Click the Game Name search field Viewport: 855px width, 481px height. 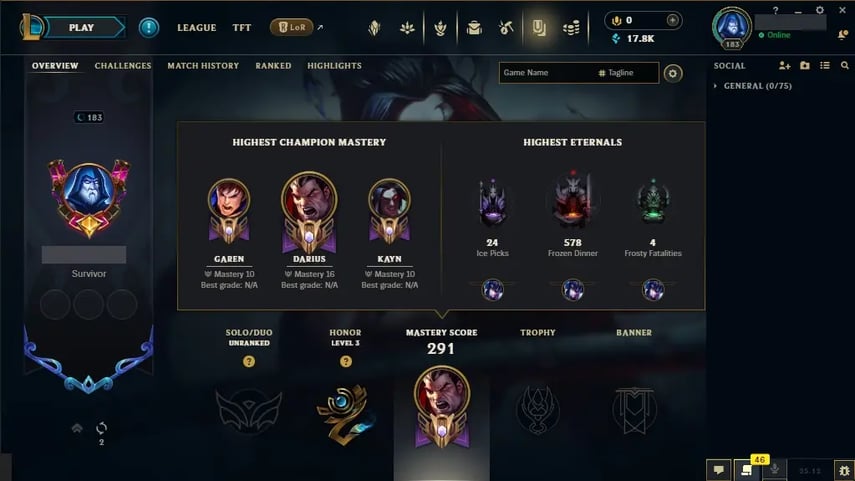579,73
